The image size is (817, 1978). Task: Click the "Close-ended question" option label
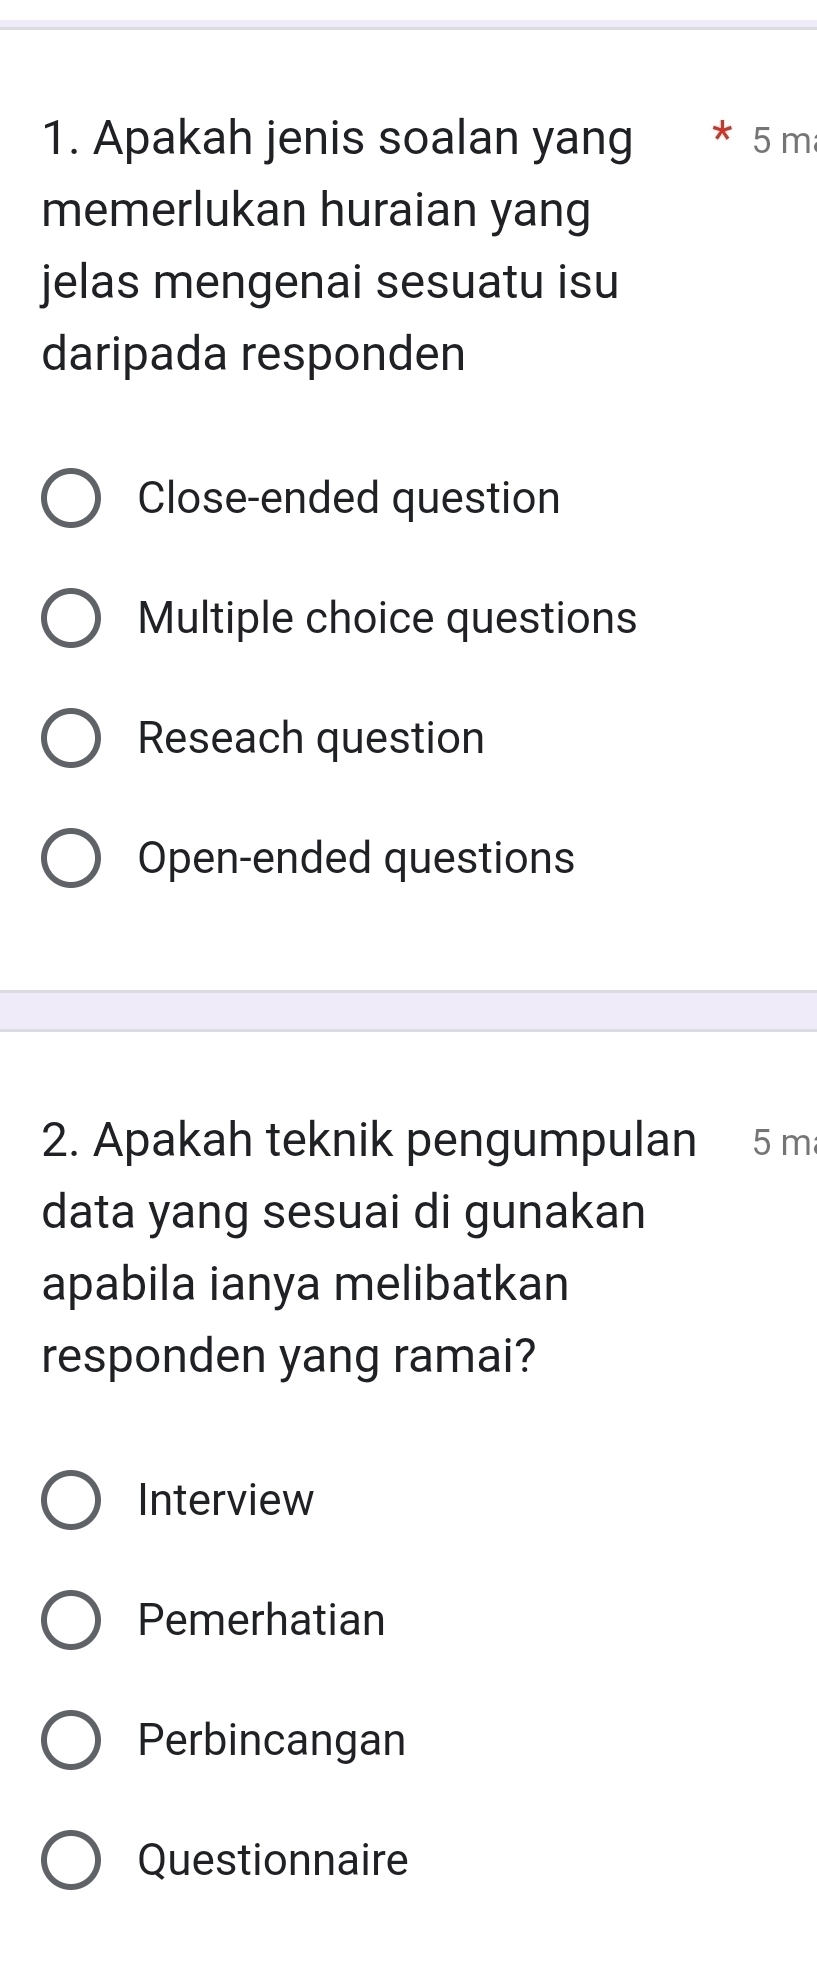349,498
